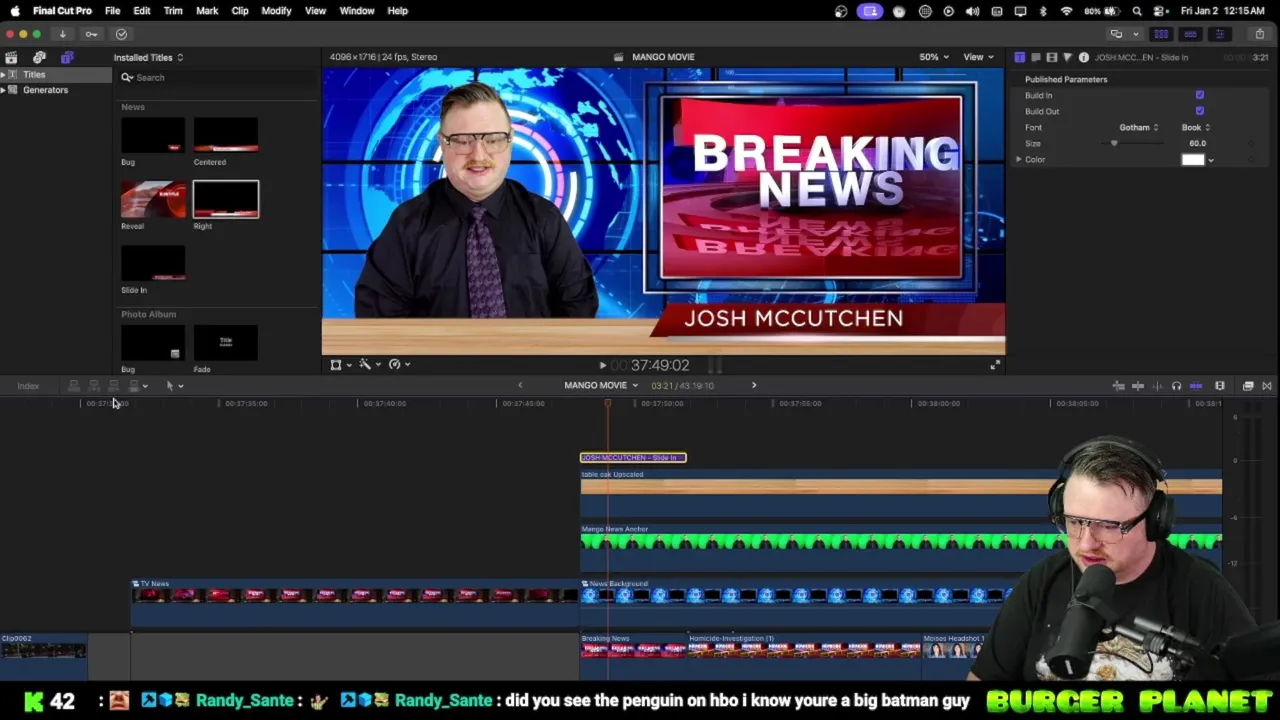Screen dimensions: 1280x720
Task: Open the background tasks checkmark icon
Action: click(x=121, y=34)
